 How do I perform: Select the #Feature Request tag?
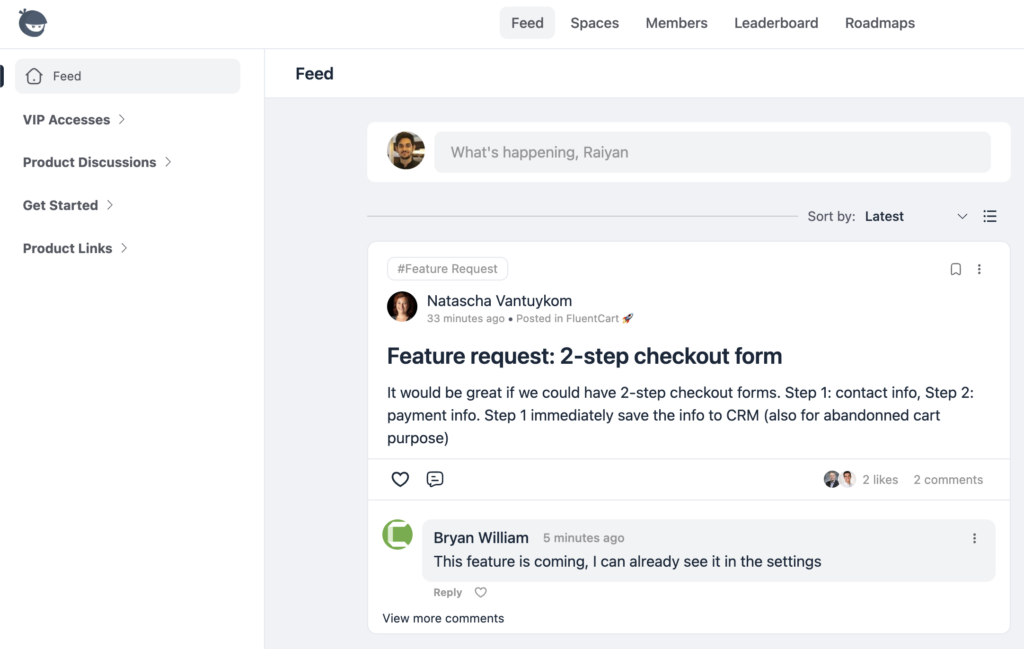click(x=447, y=269)
